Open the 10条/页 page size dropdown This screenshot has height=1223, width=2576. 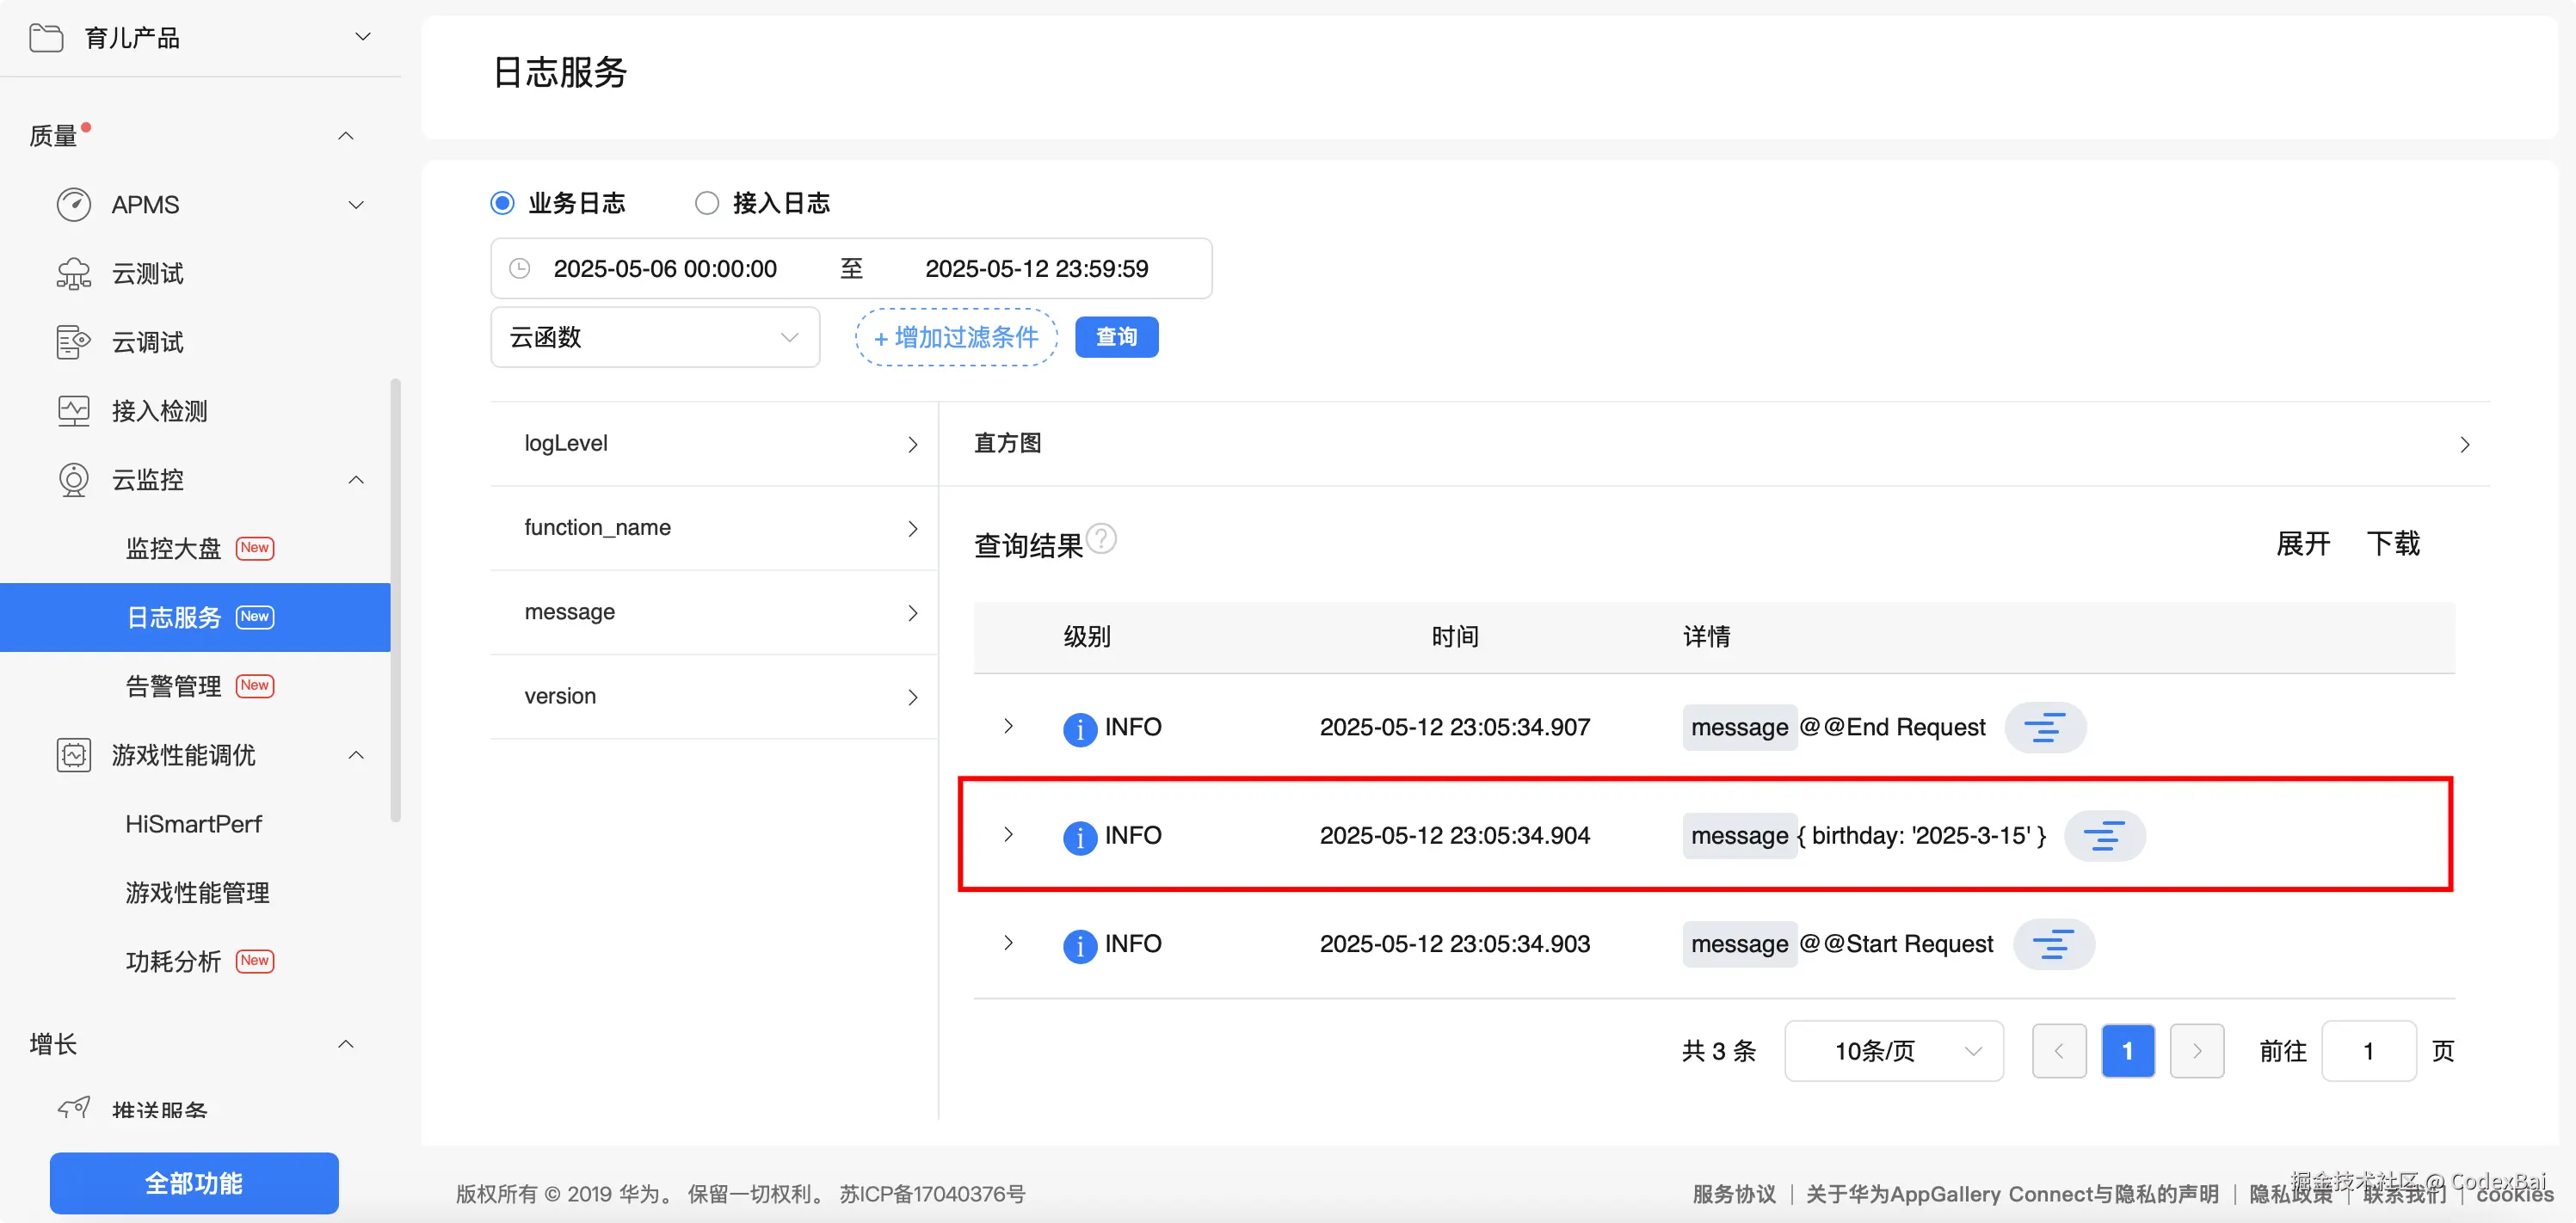coord(1893,1050)
